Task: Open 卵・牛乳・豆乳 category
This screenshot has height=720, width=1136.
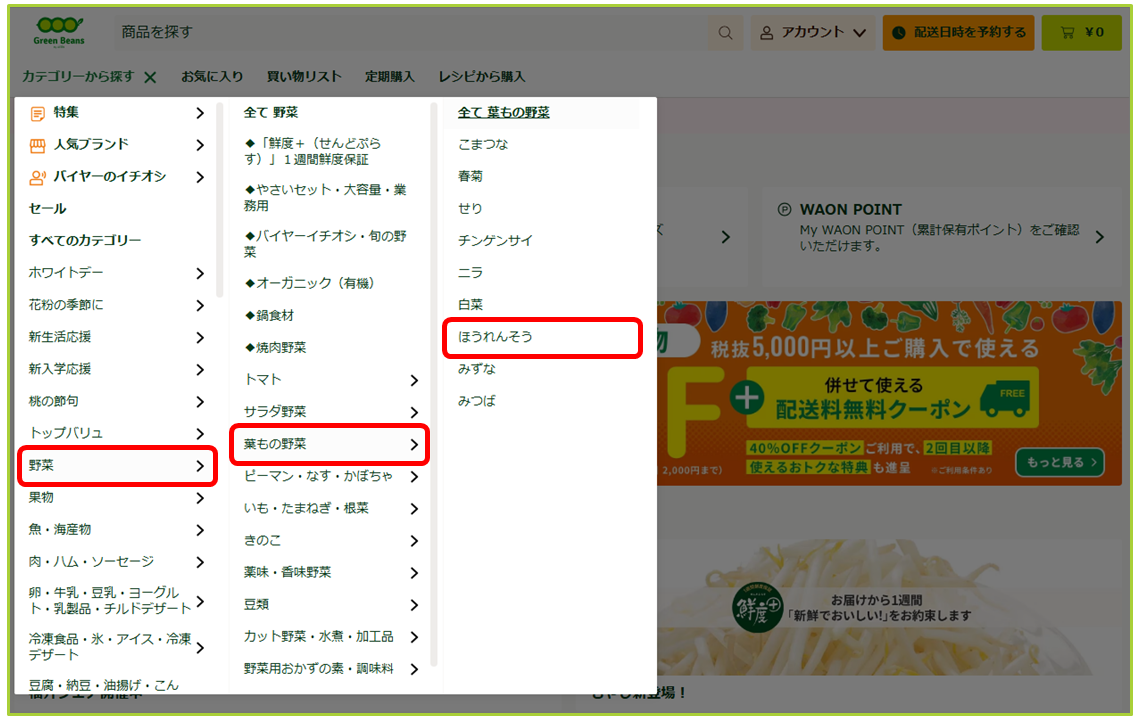Action: tap(117, 600)
